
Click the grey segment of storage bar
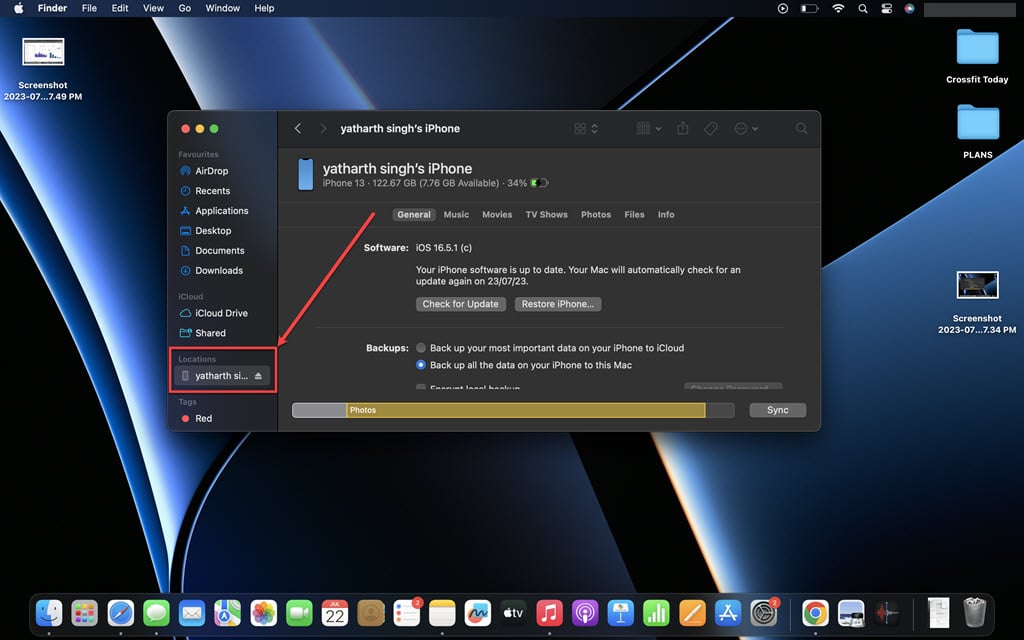tap(319, 410)
